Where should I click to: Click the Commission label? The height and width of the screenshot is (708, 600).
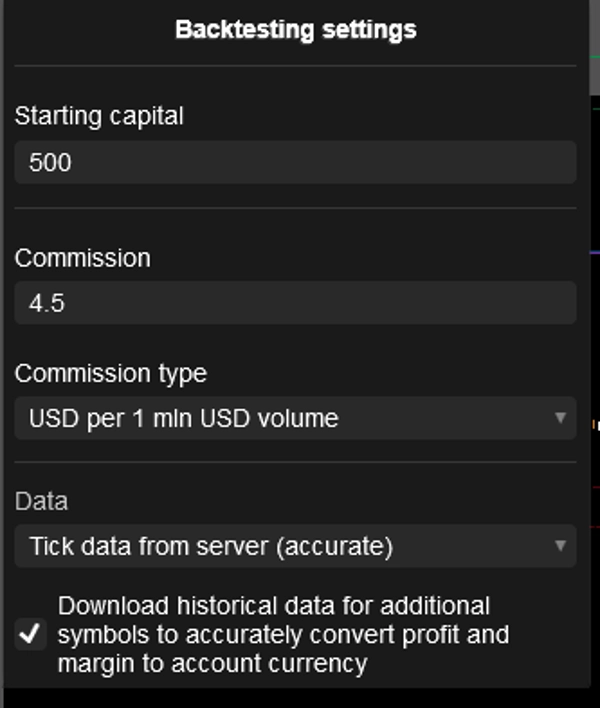click(82, 258)
